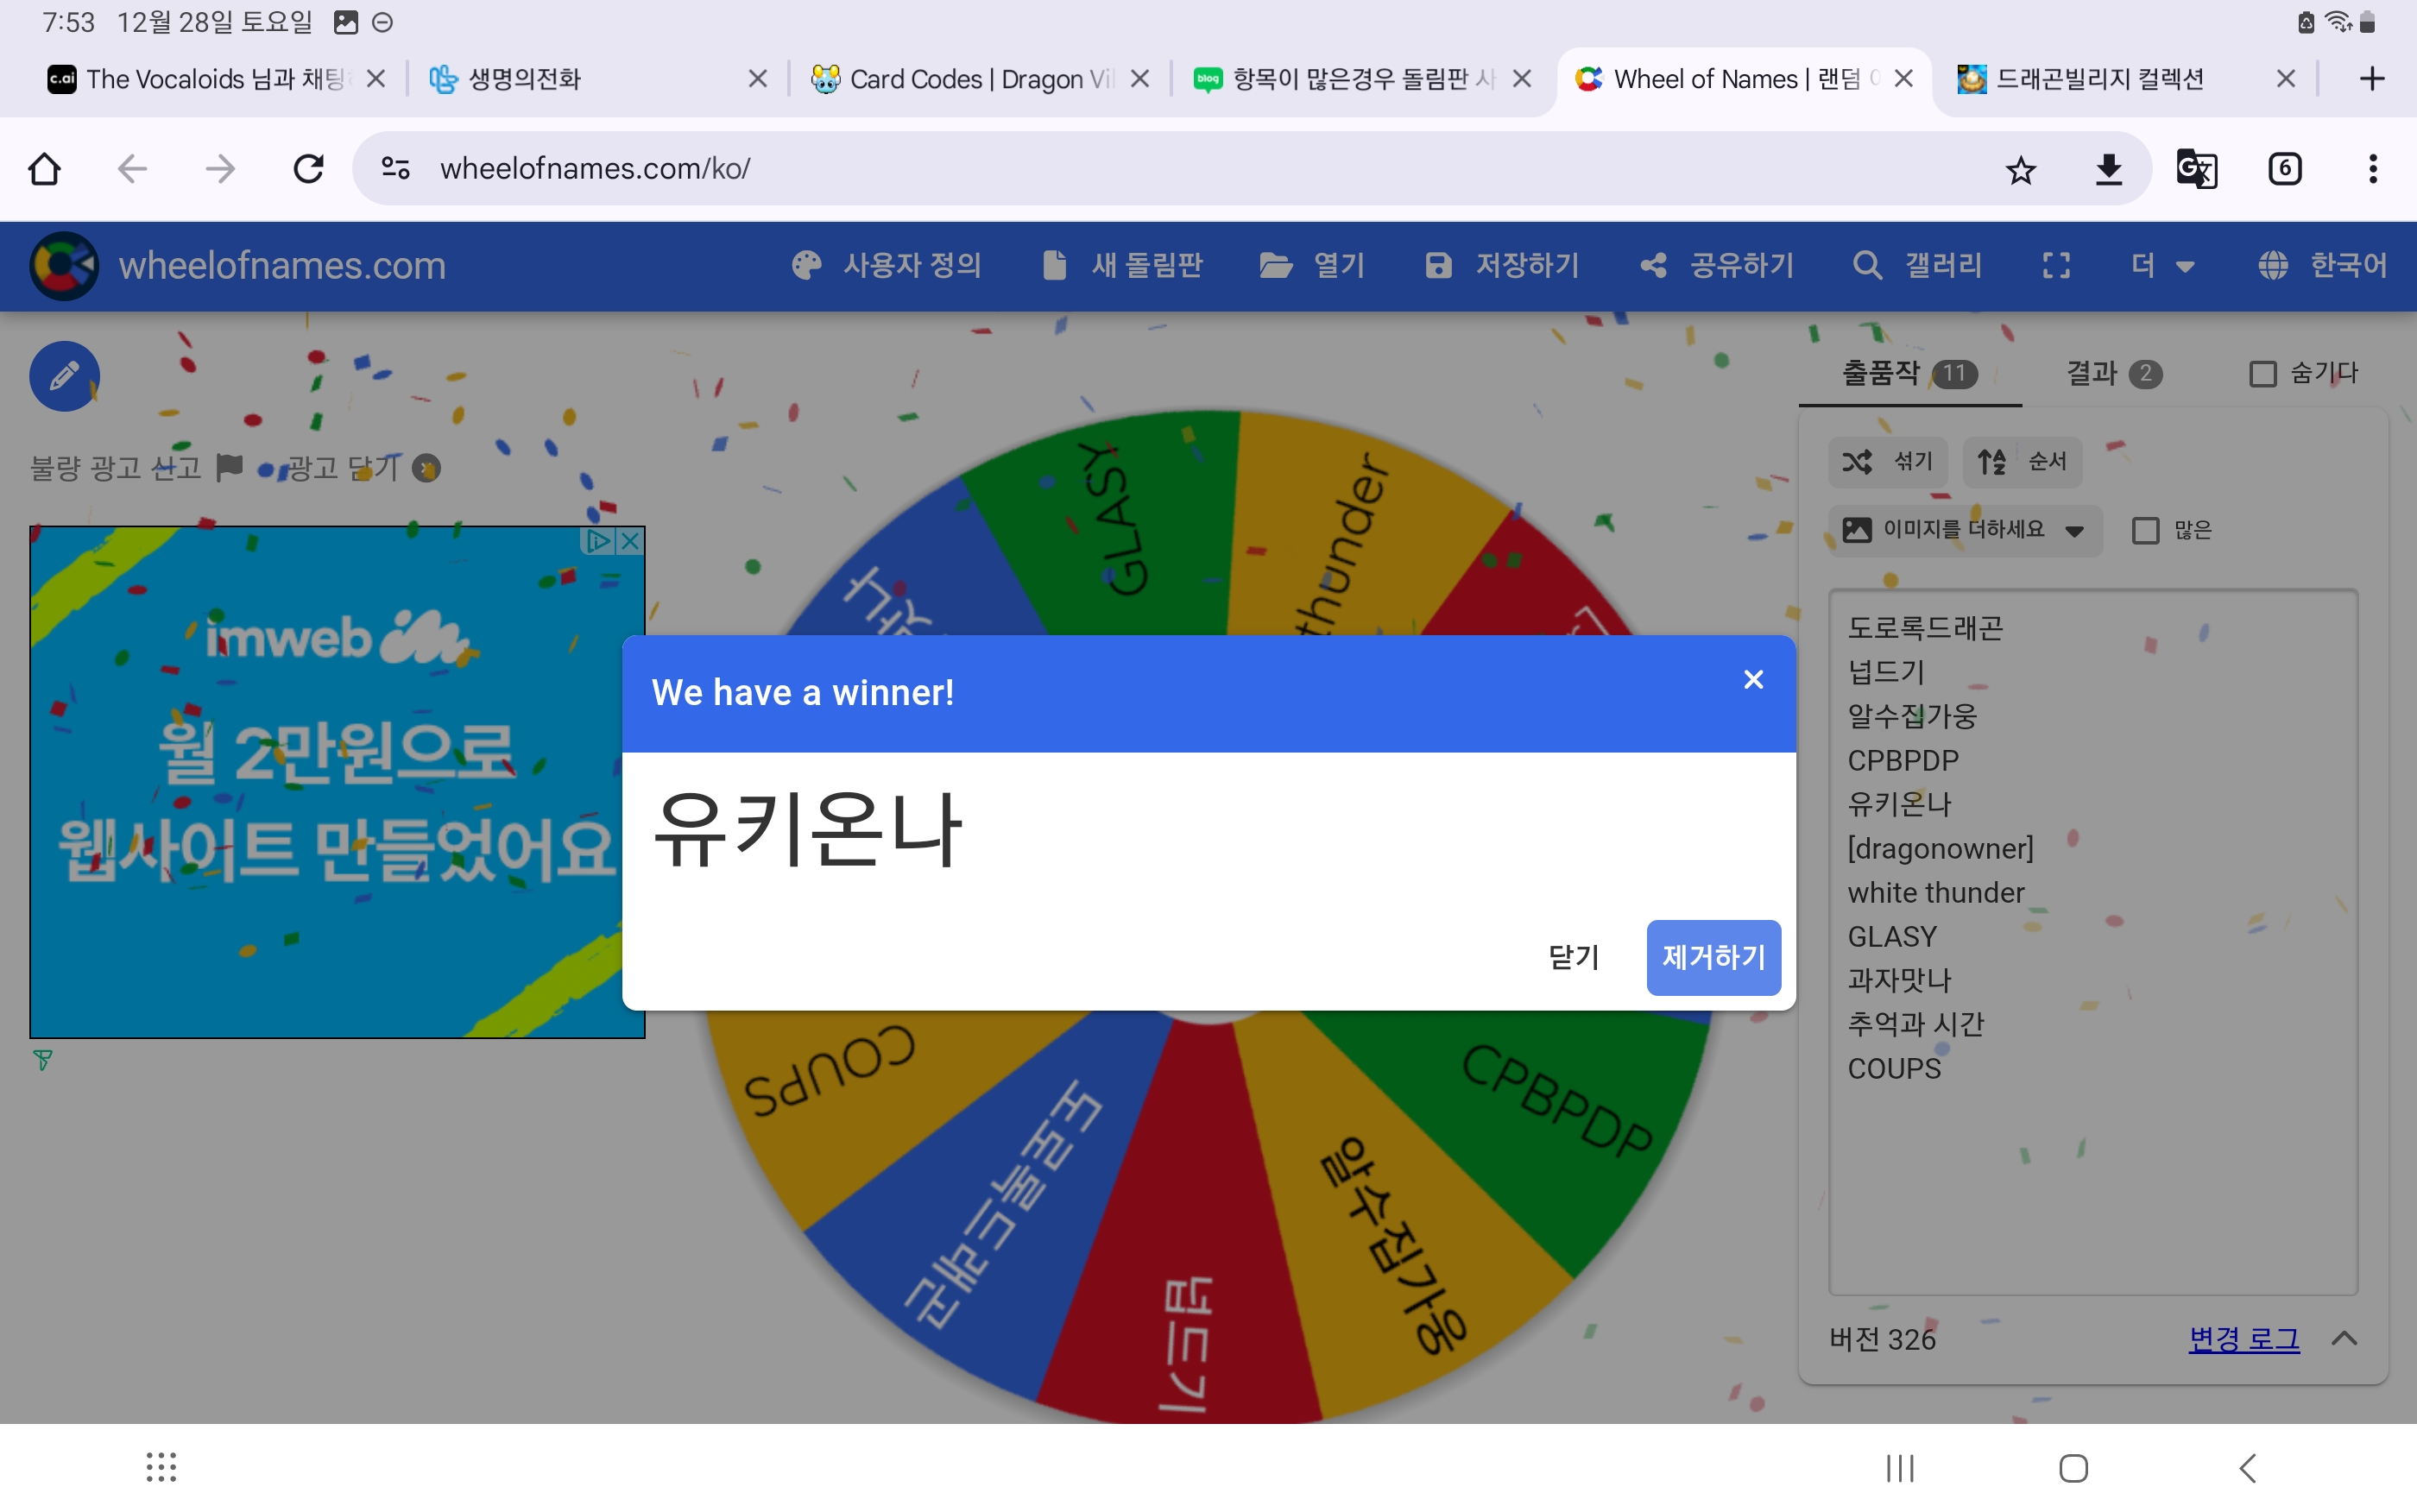Switch to the 결과 tab
Screen dimensions: 2417x1512
click(2112, 374)
